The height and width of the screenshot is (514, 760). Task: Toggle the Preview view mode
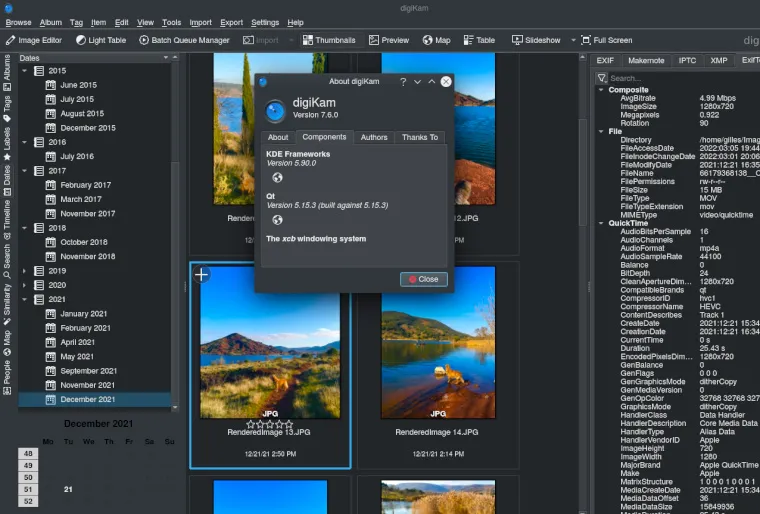(x=389, y=40)
